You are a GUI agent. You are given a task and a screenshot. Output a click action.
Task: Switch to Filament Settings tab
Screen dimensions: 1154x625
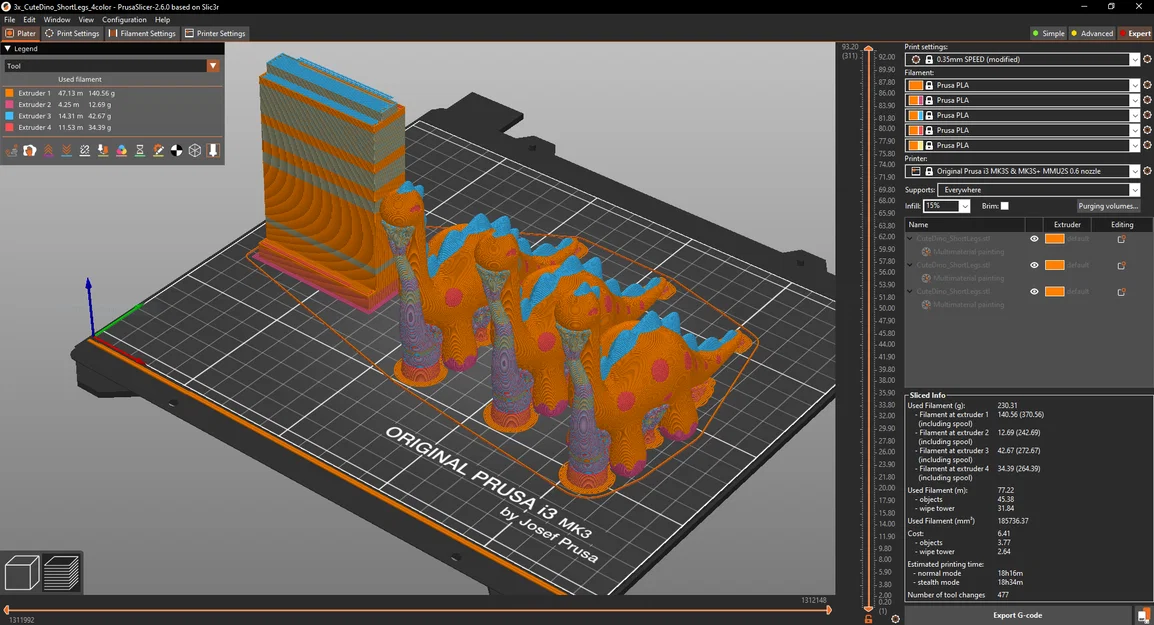(x=142, y=33)
